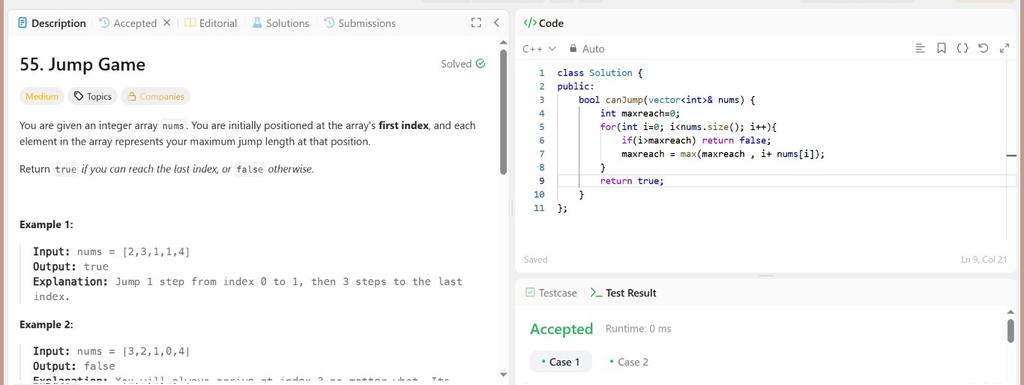Close the Accepted tab

[x=167, y=23]
